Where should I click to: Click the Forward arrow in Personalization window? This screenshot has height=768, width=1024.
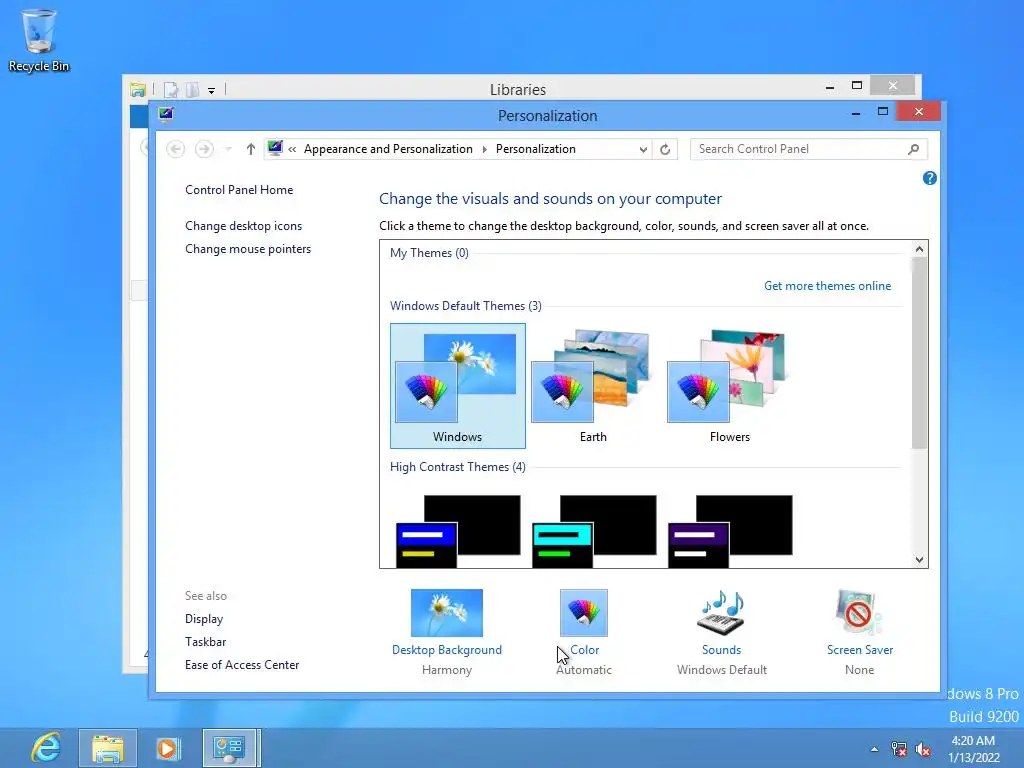coord(204,149)
